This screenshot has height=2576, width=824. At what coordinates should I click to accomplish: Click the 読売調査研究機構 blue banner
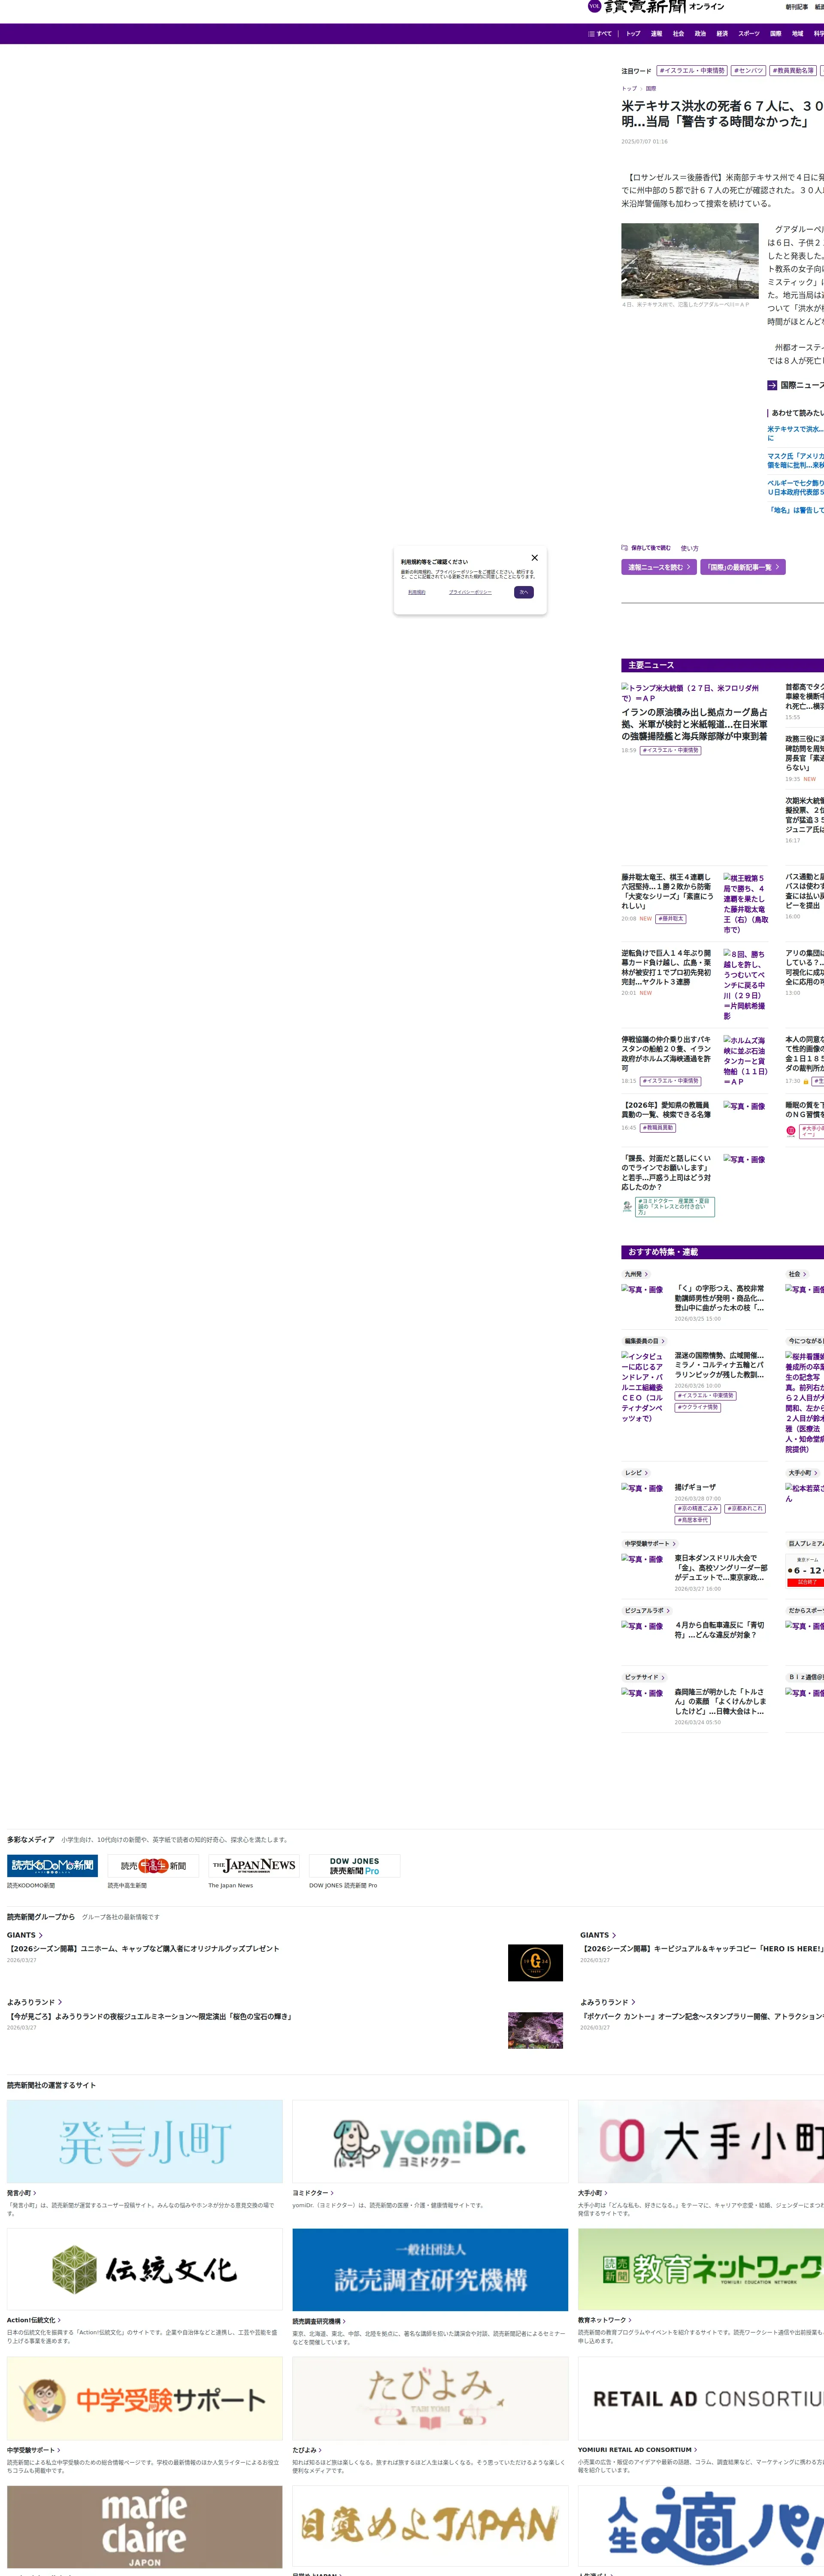click(430, 2270)
